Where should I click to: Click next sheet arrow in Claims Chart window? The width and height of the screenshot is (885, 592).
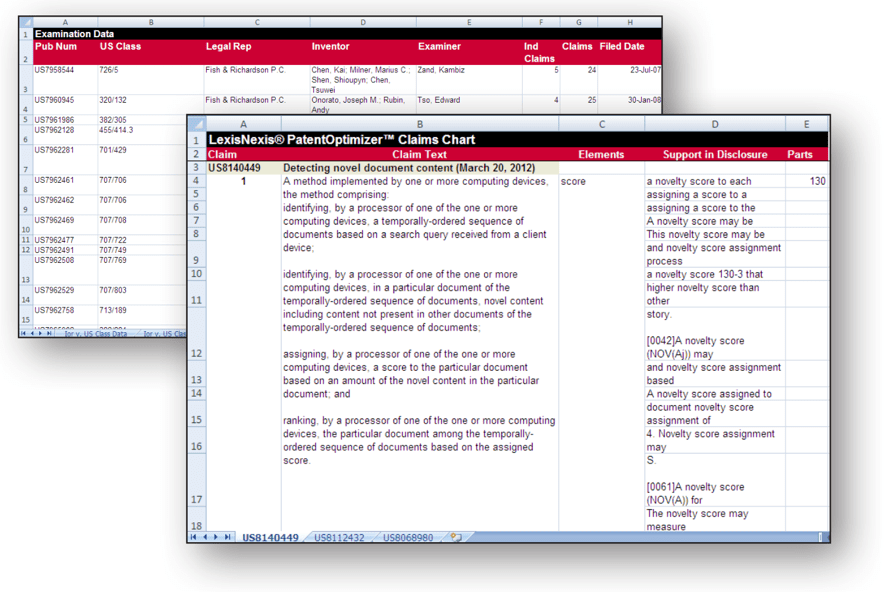tap(216, 537)
